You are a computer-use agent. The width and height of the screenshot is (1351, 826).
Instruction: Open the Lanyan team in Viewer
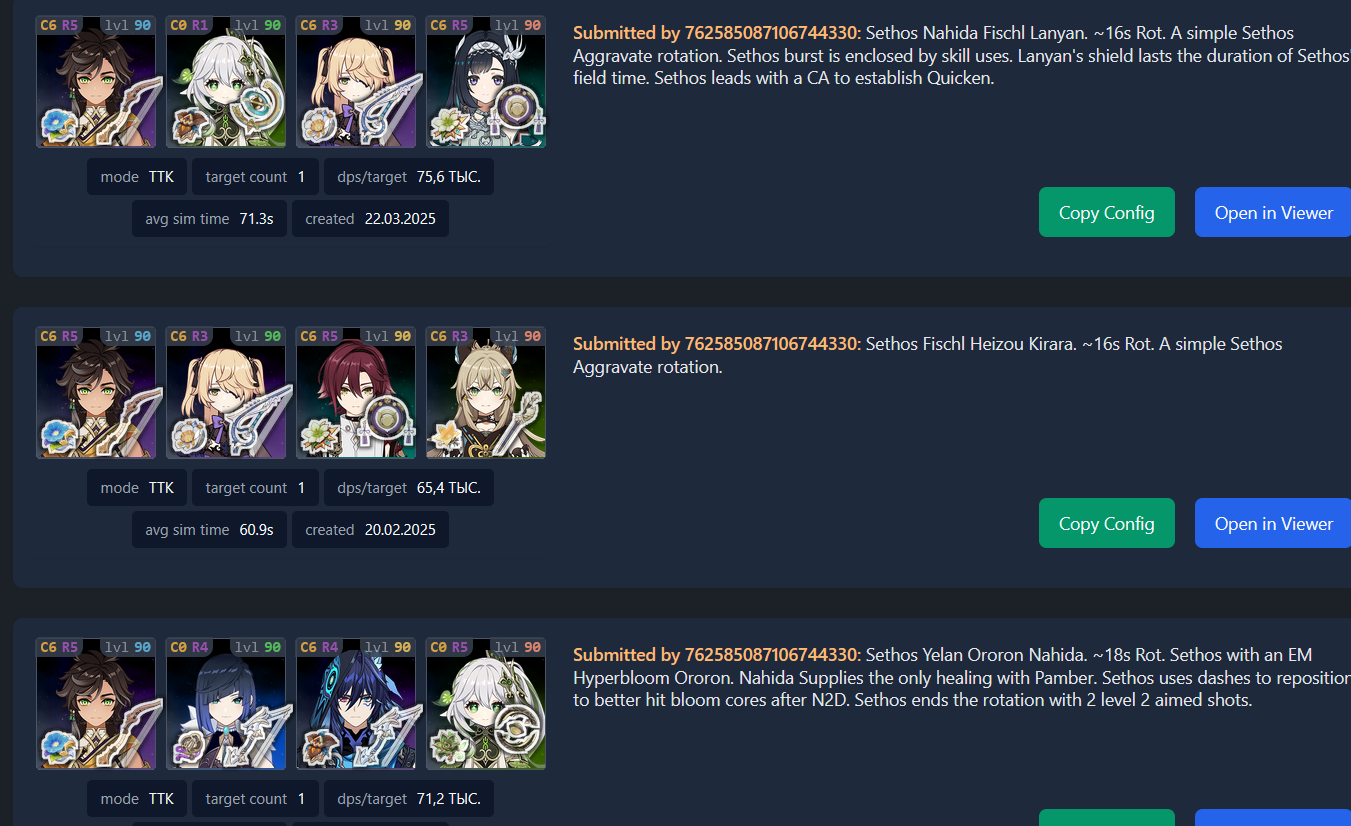pyautogui.click(x=1273, y=212)
